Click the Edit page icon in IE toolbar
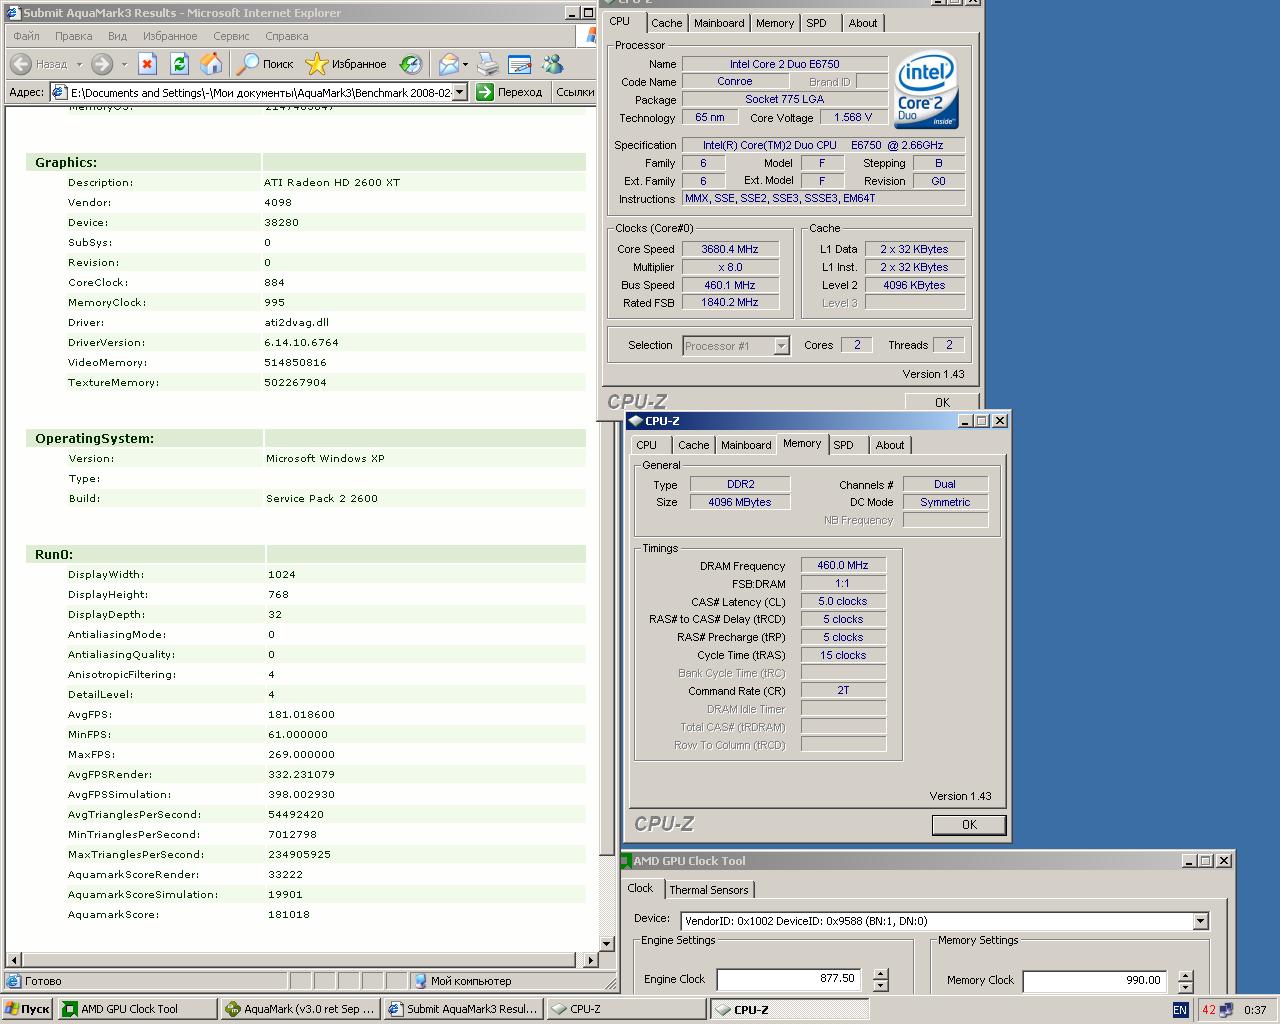This screenshot has width=1280, height=1024. [520, 64]
